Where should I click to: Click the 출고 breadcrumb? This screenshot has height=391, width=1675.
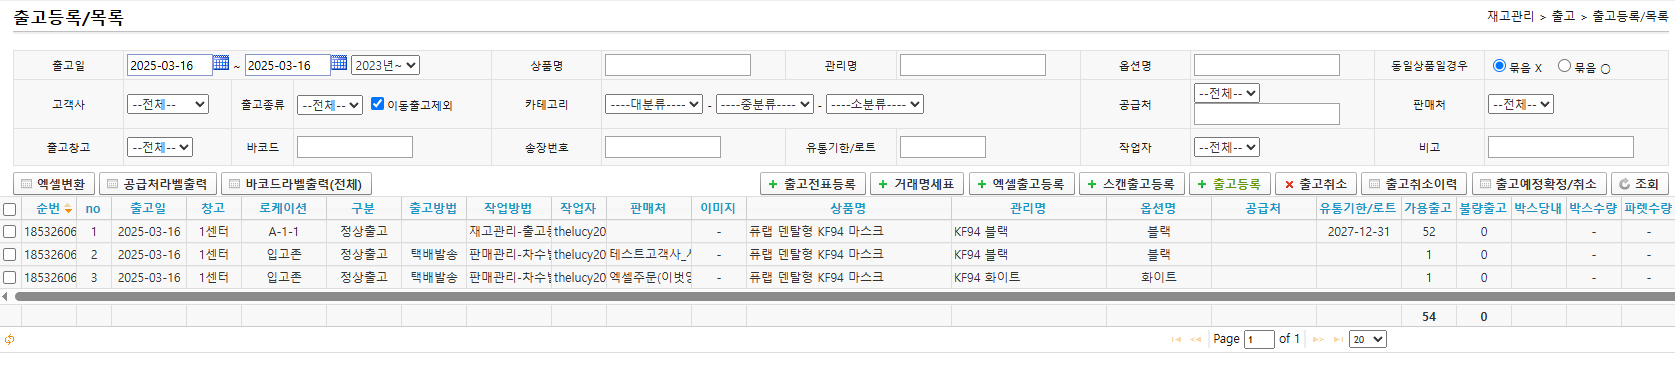[x=1563, y=16]
